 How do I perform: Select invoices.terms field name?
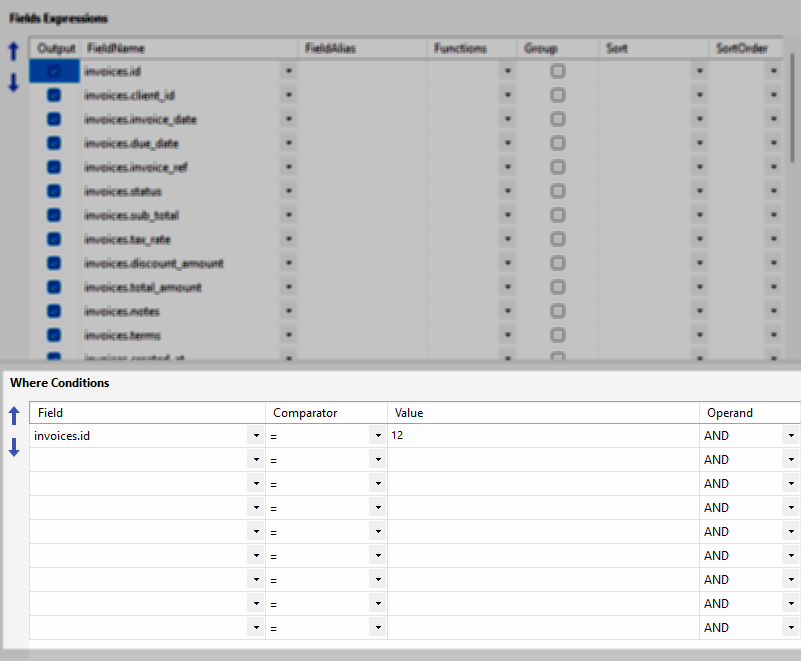point(122,335)
